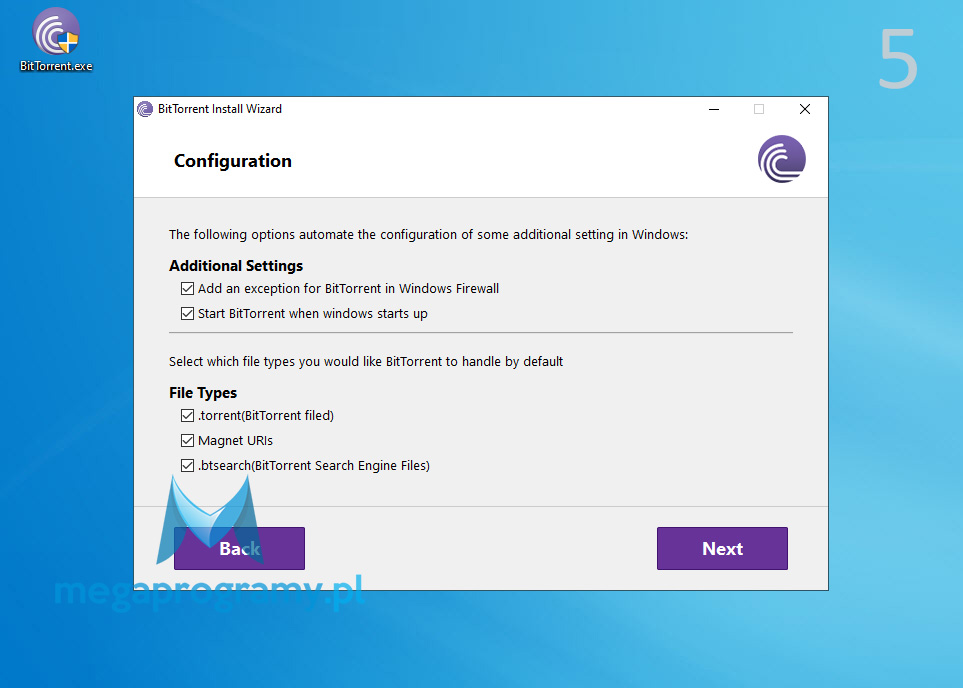The width and height of the screenshot is (963, 688).
Task: Disable Start BitTorrent when windows starts up
Action: point(187,314)
